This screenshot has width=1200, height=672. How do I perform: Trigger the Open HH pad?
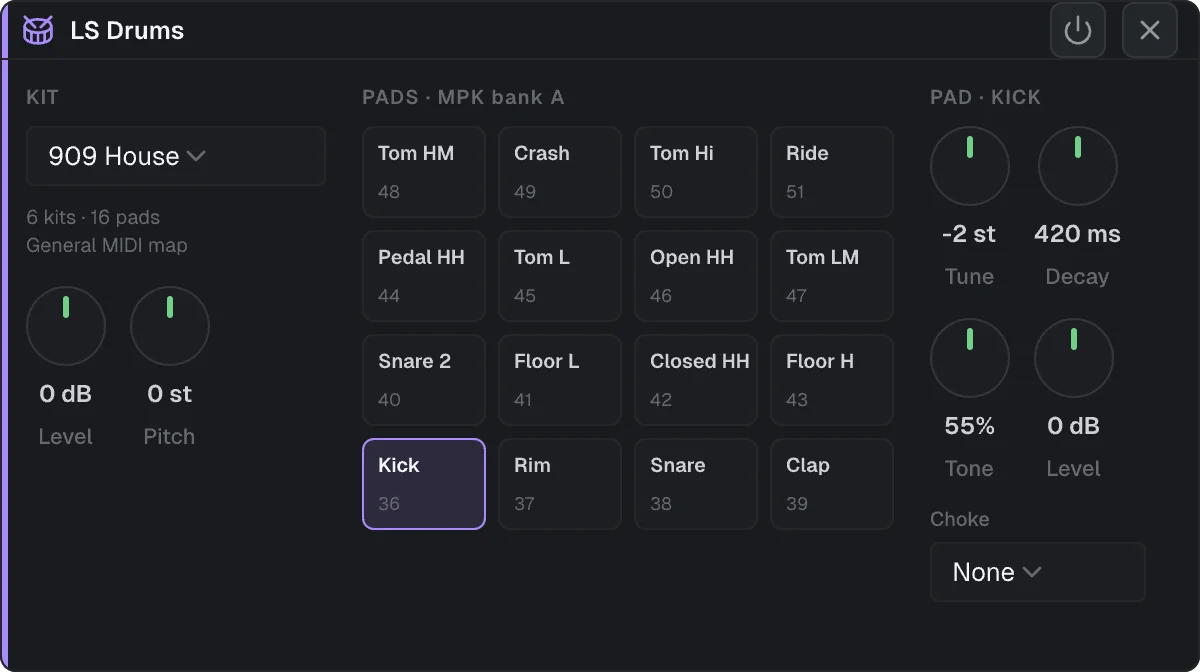(x=696, y=276)
